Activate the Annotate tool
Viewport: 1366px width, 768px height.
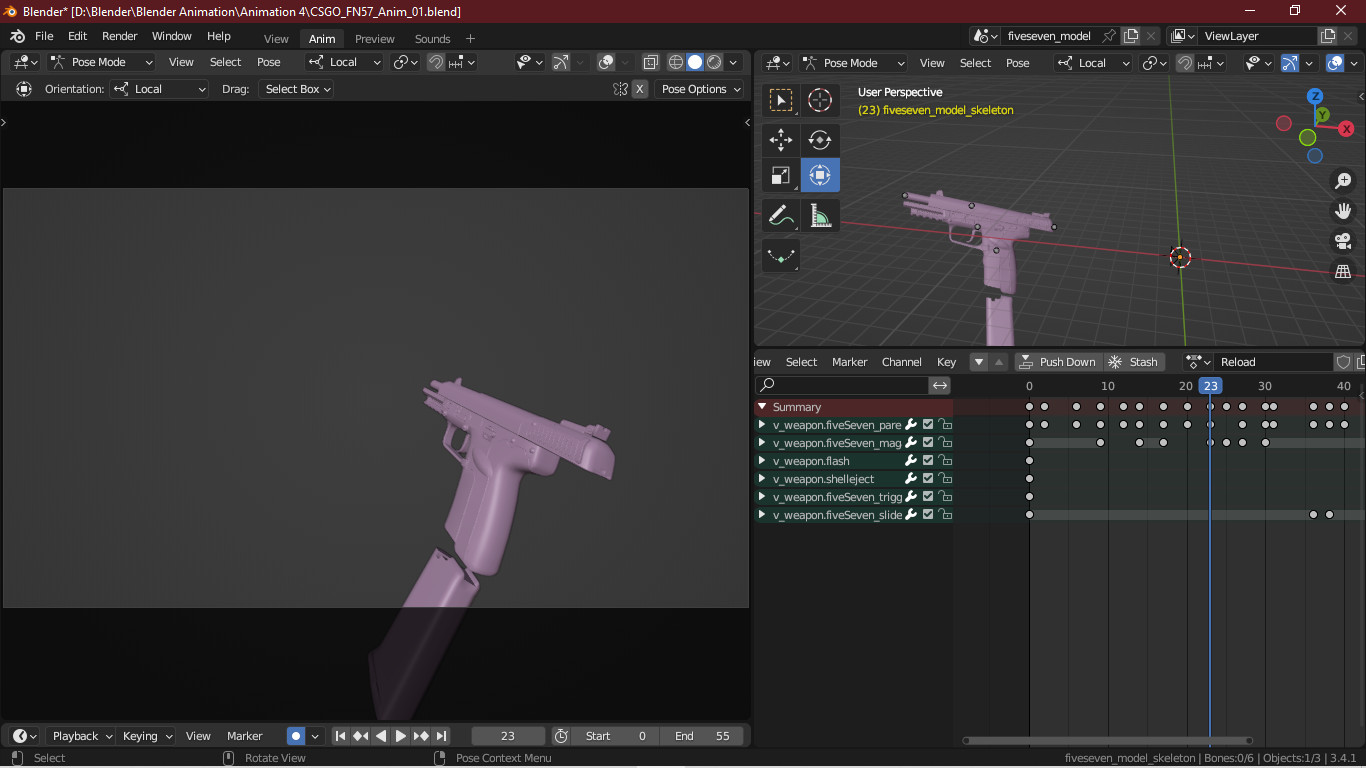click(780, 215)
